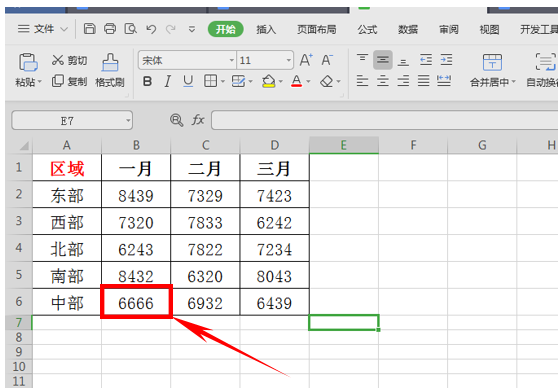Open the 审阅 tab
The width and height of the screenshot is (558, 392).
[449, 29]
